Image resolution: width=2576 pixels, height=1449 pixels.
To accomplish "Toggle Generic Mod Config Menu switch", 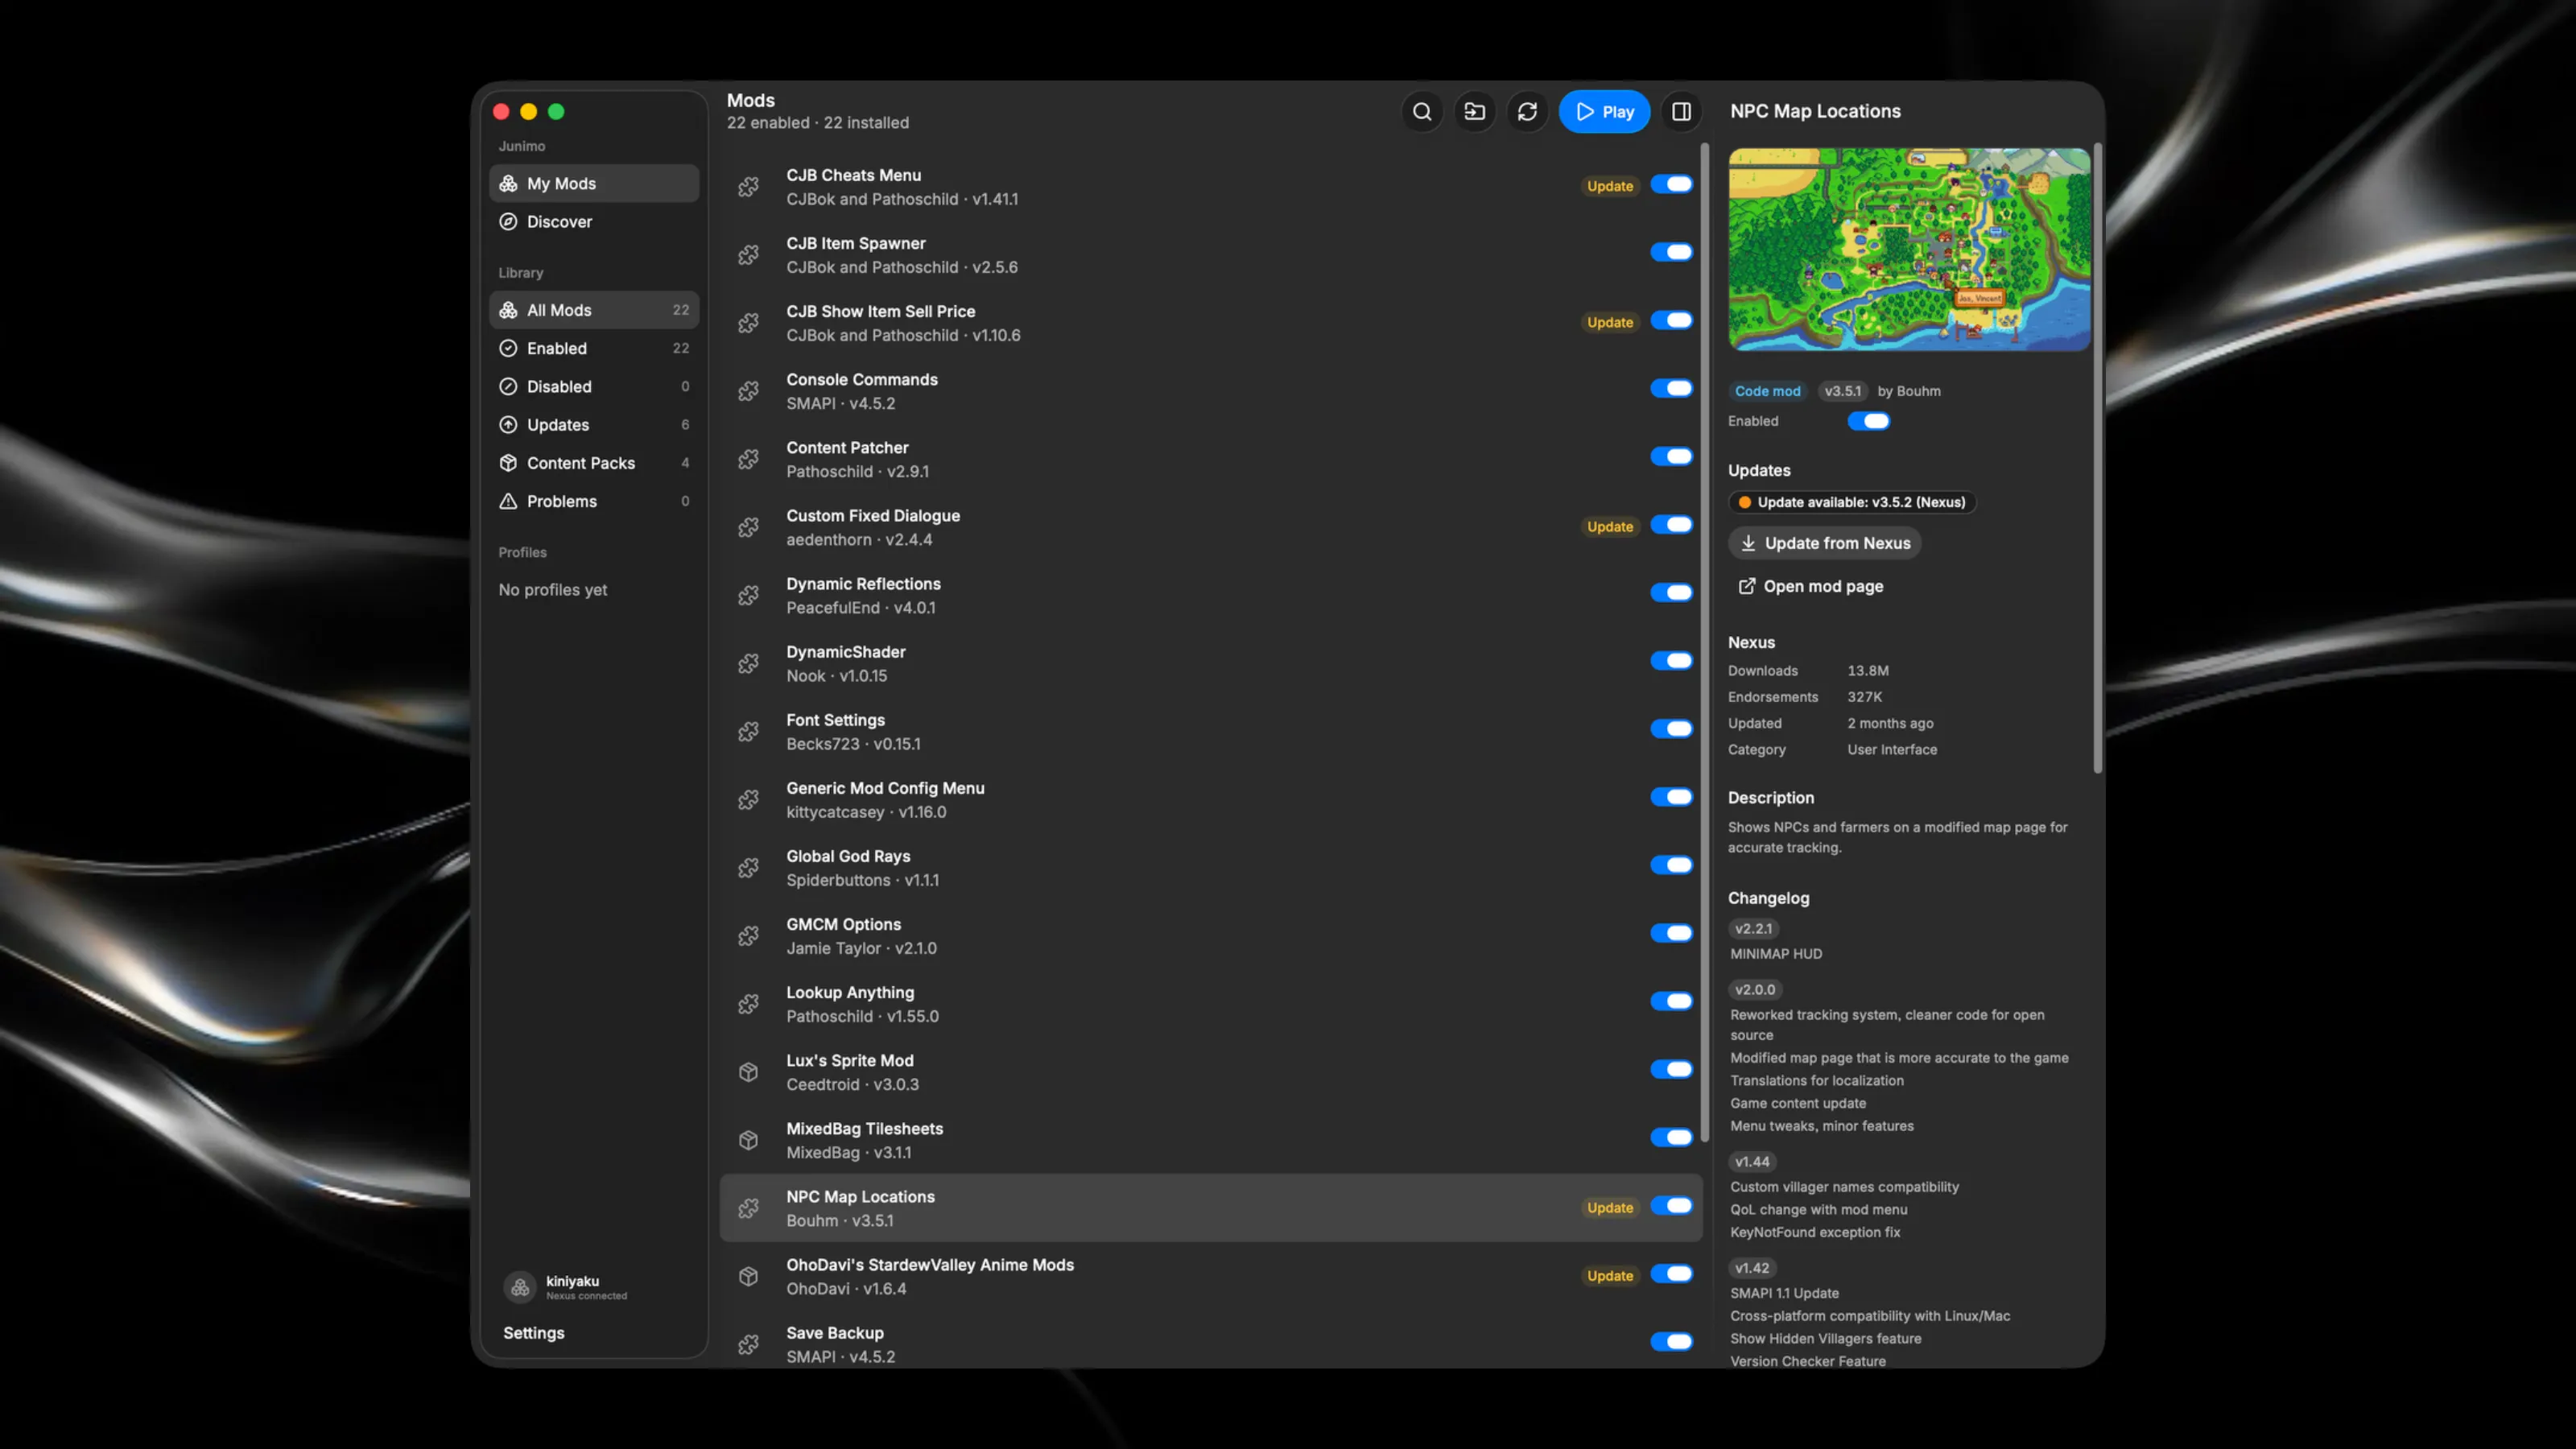I will (x=1671, y=797).
